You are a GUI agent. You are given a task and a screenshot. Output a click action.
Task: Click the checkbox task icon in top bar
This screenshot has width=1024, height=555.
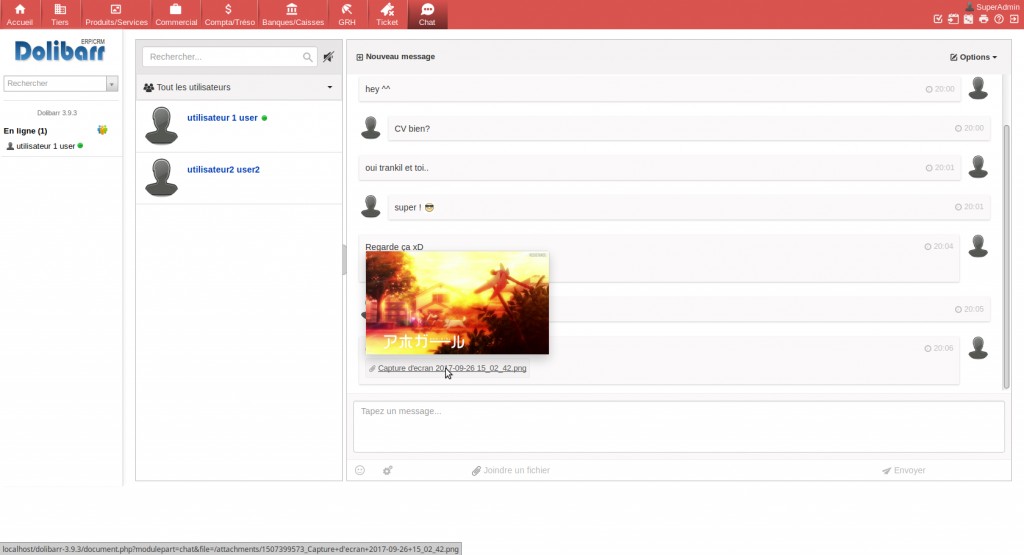[937, 19]
